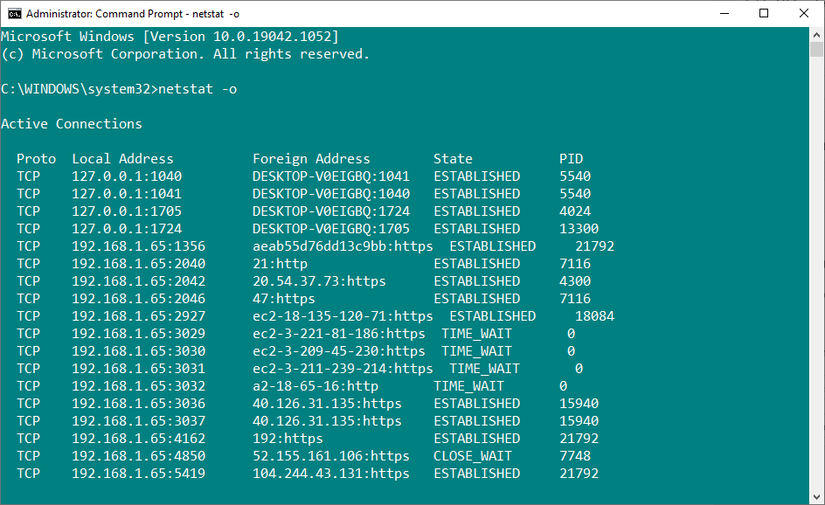Click foreign address a2-18-65-16:http

pyautogui.click(x=315, y=386)
